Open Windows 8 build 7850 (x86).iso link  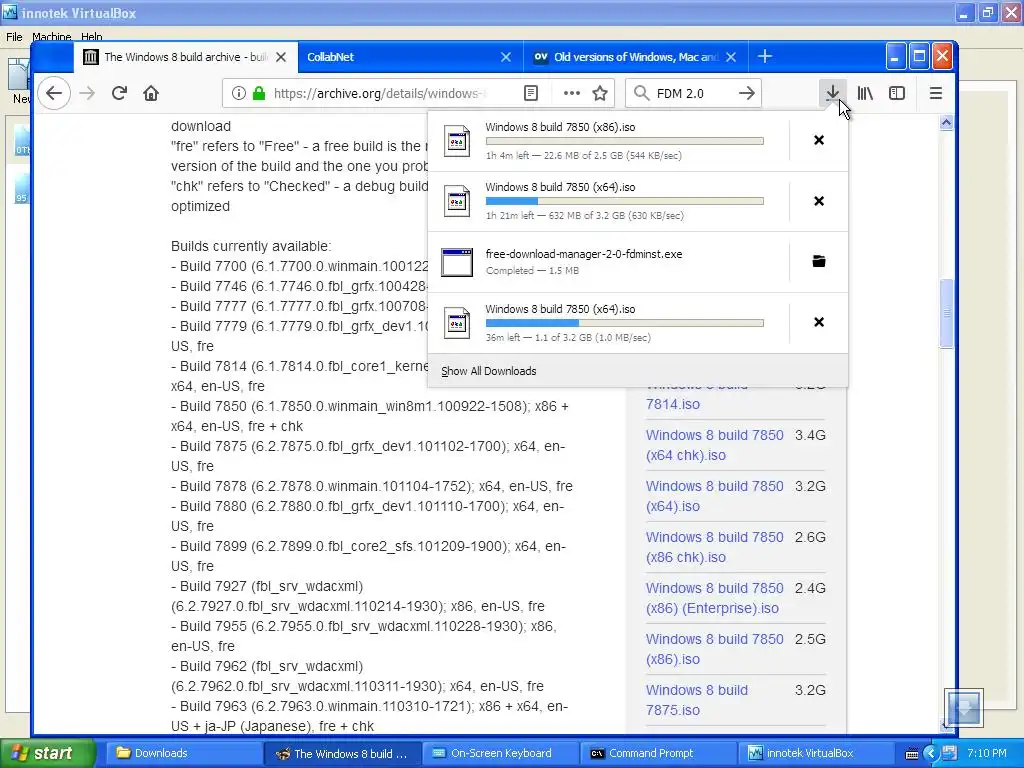pyautogui.click(x=714, y=649)
